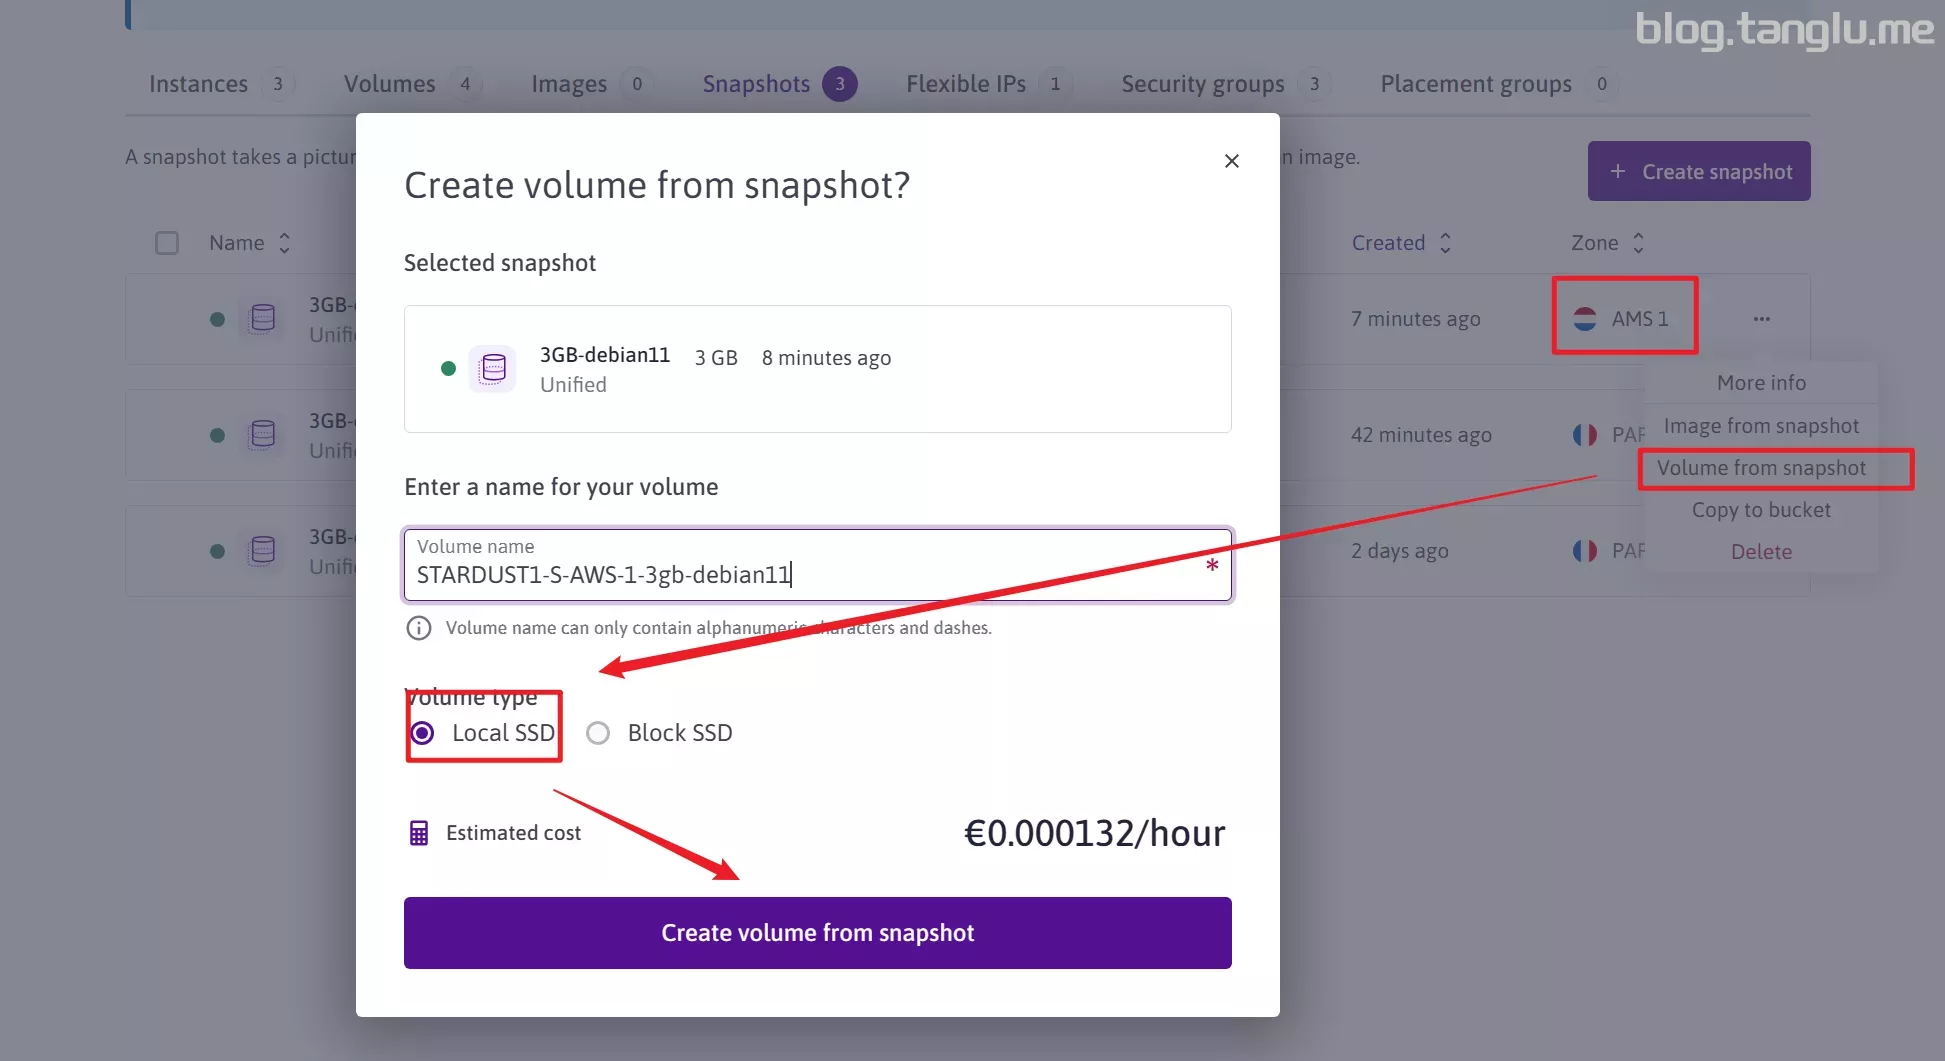Toggle the select-all snapshots checkbox
The height and width of the screenshot is (1061, 1945).
pyautogui.click(x=167, y=243)
